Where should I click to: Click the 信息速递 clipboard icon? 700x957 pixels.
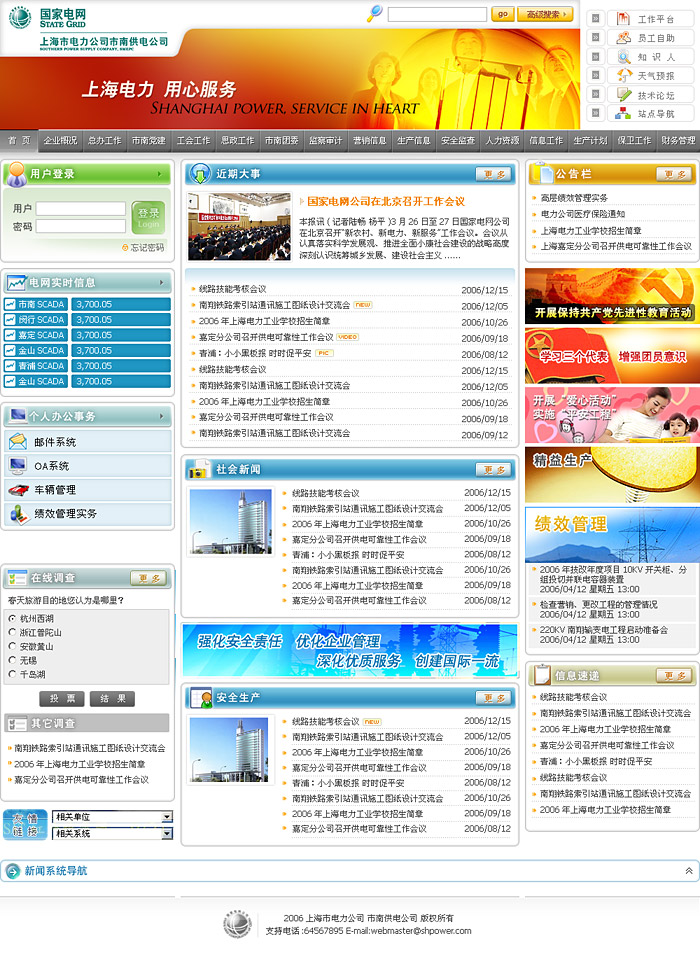pos(541,674)
